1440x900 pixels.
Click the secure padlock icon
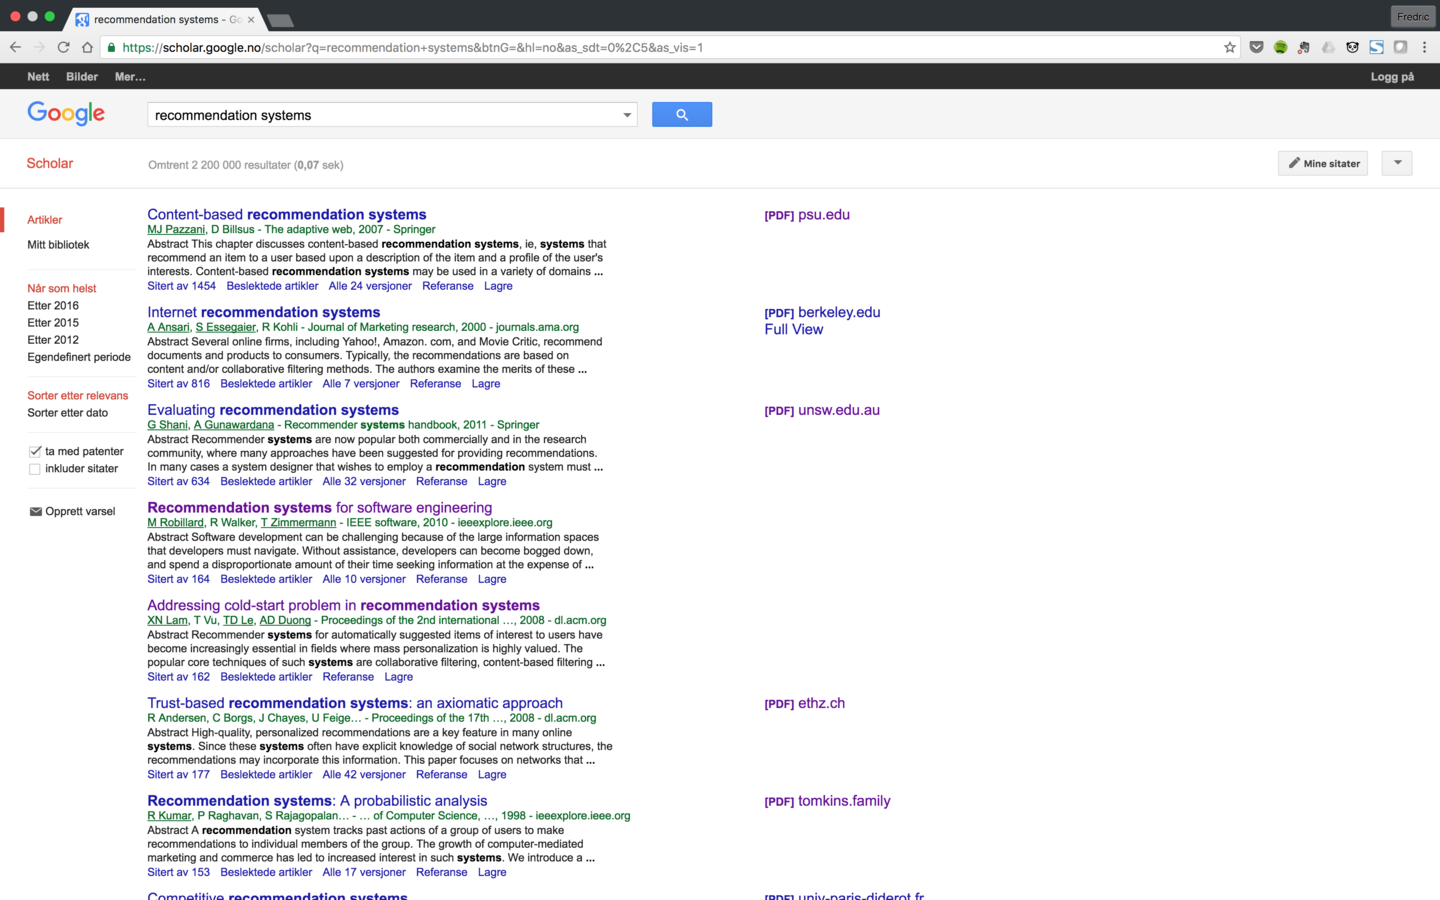(111, 47)
